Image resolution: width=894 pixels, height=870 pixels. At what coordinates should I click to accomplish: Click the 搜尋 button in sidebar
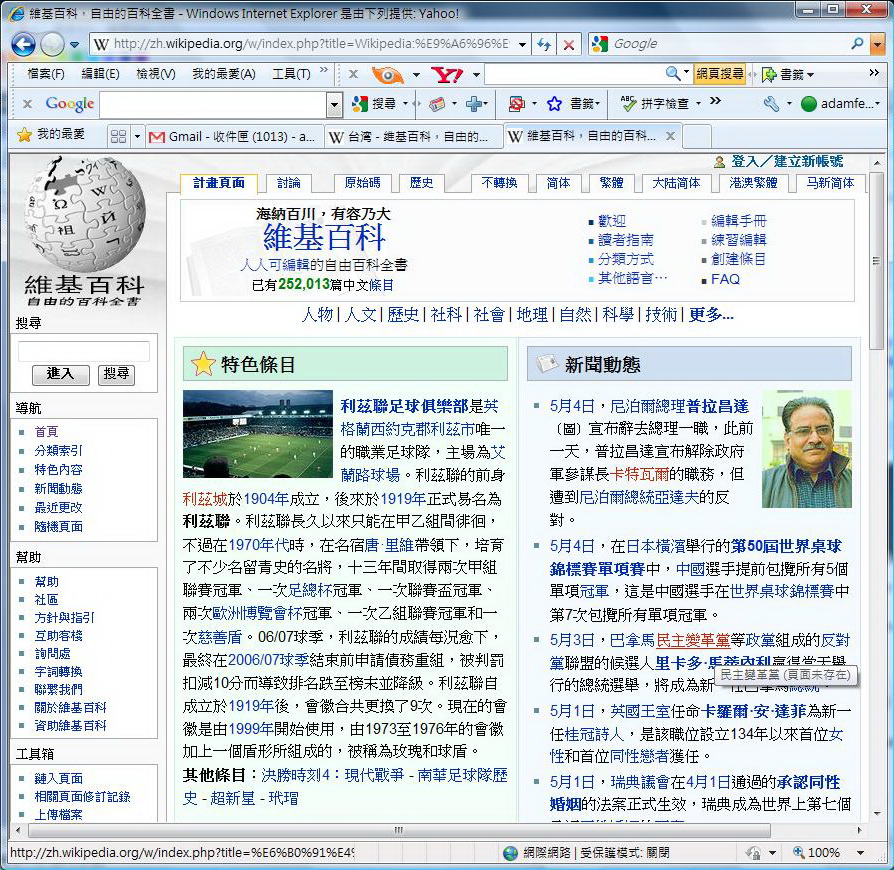click(116, 374)
